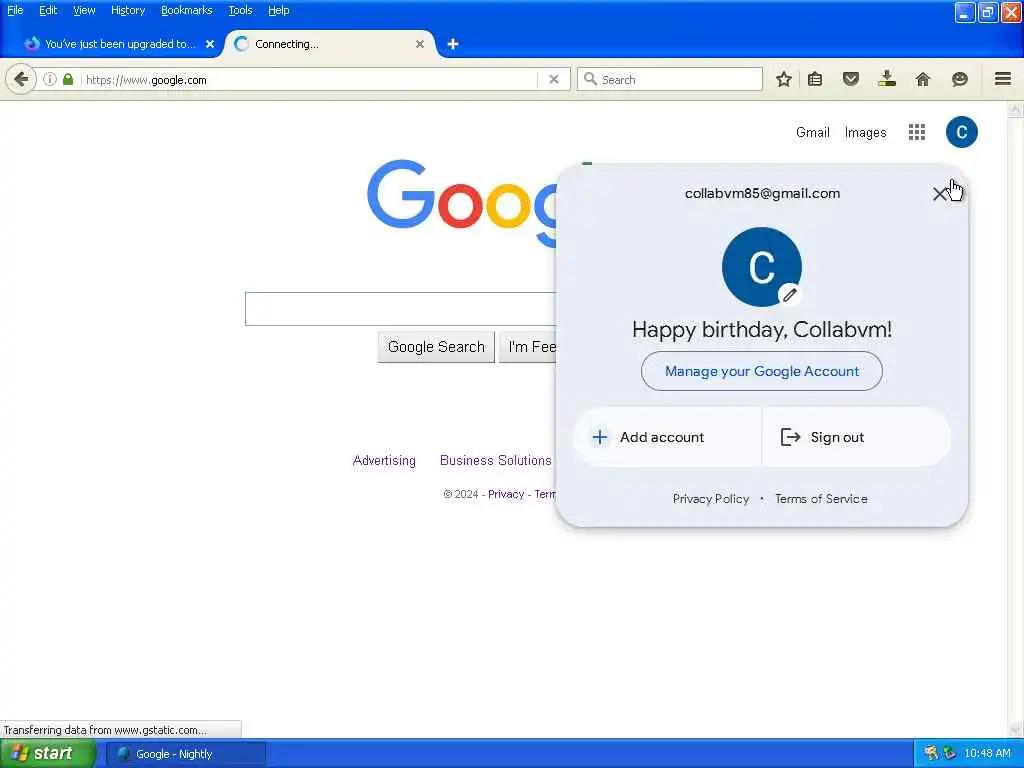Sign out of the Google account
Screen dimensions: 1024x768
(x=856, y=437)
